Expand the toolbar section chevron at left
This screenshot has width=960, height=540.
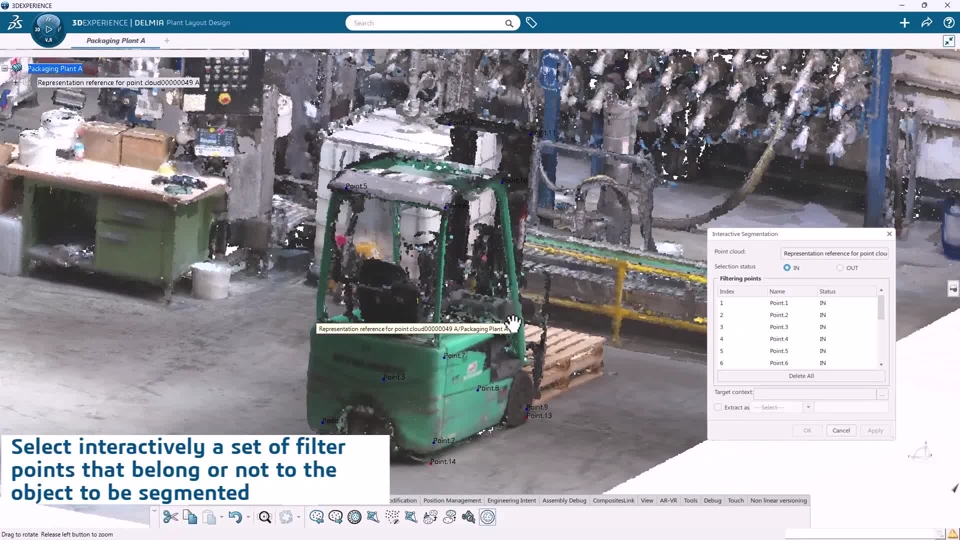click(154, 509)
